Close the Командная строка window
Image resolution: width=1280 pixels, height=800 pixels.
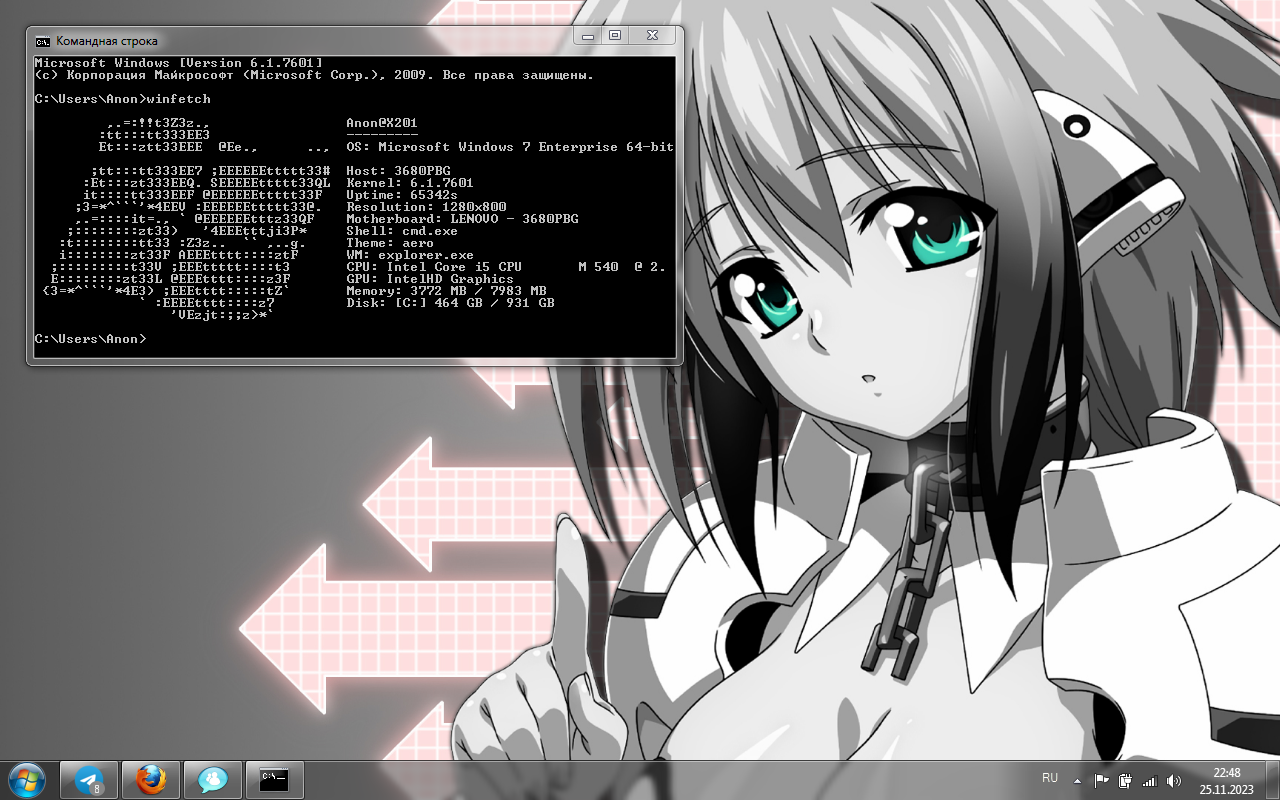pos(652,35)
